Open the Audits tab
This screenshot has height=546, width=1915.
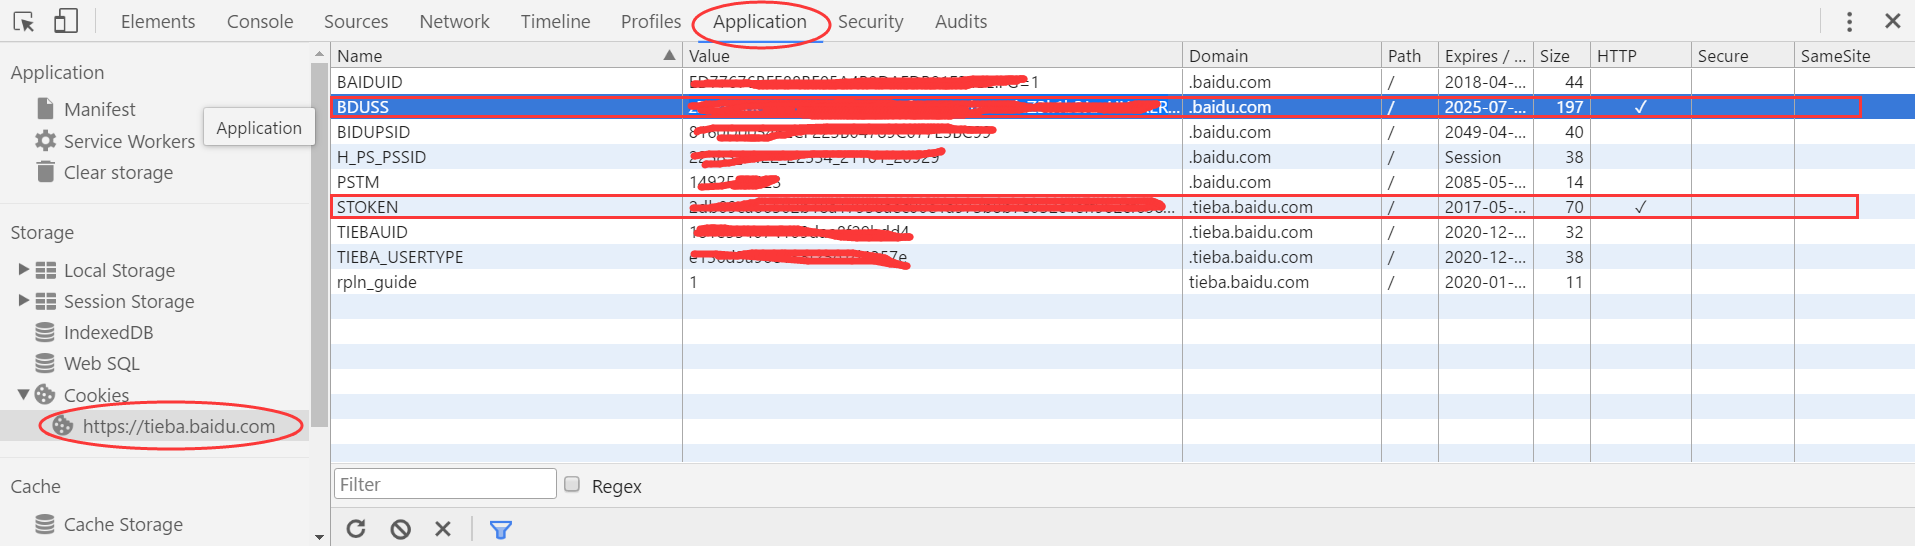click(961, 21)
